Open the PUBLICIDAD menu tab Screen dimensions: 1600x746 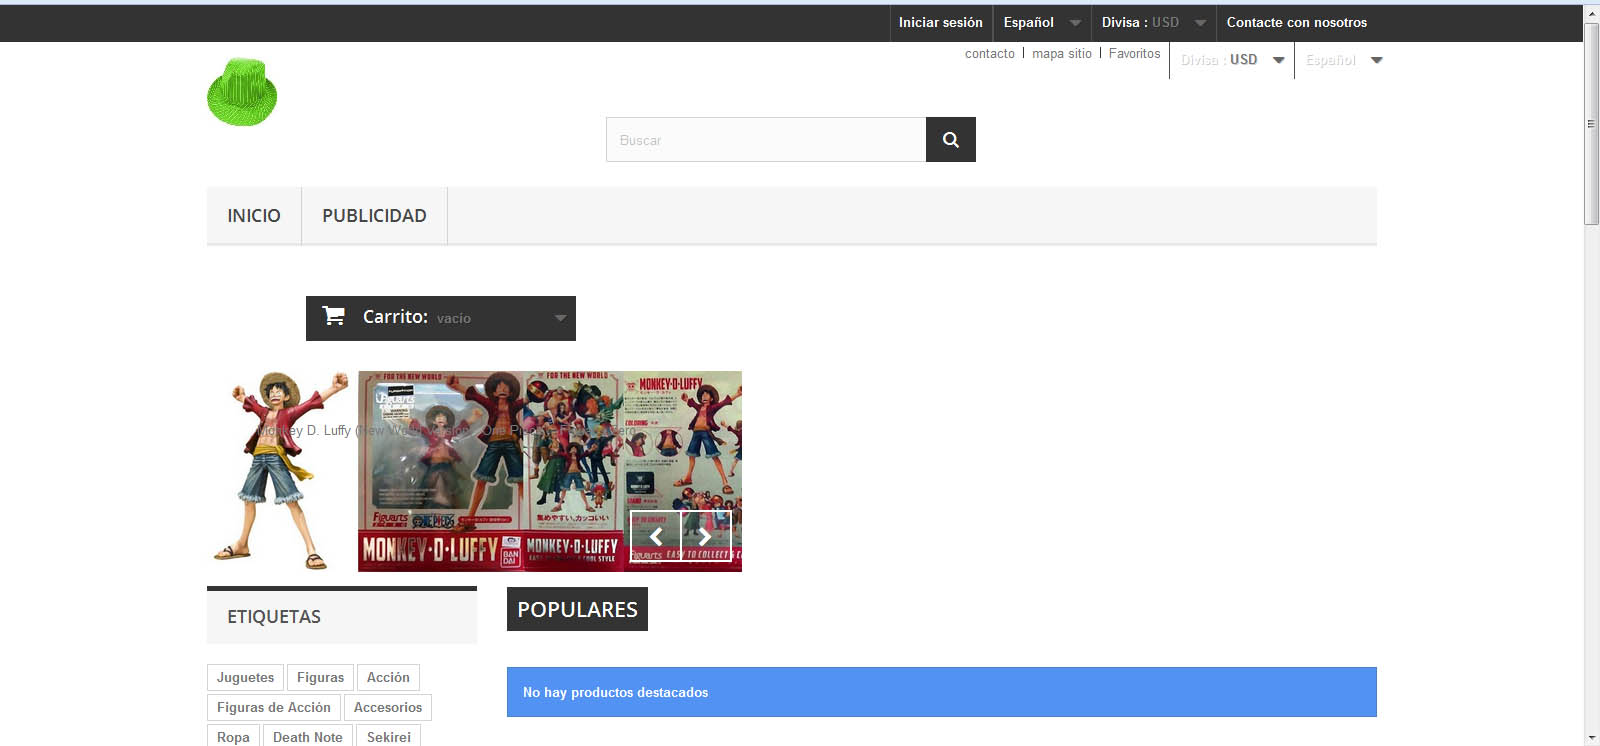pyautogui.click(x=374, y=215)
